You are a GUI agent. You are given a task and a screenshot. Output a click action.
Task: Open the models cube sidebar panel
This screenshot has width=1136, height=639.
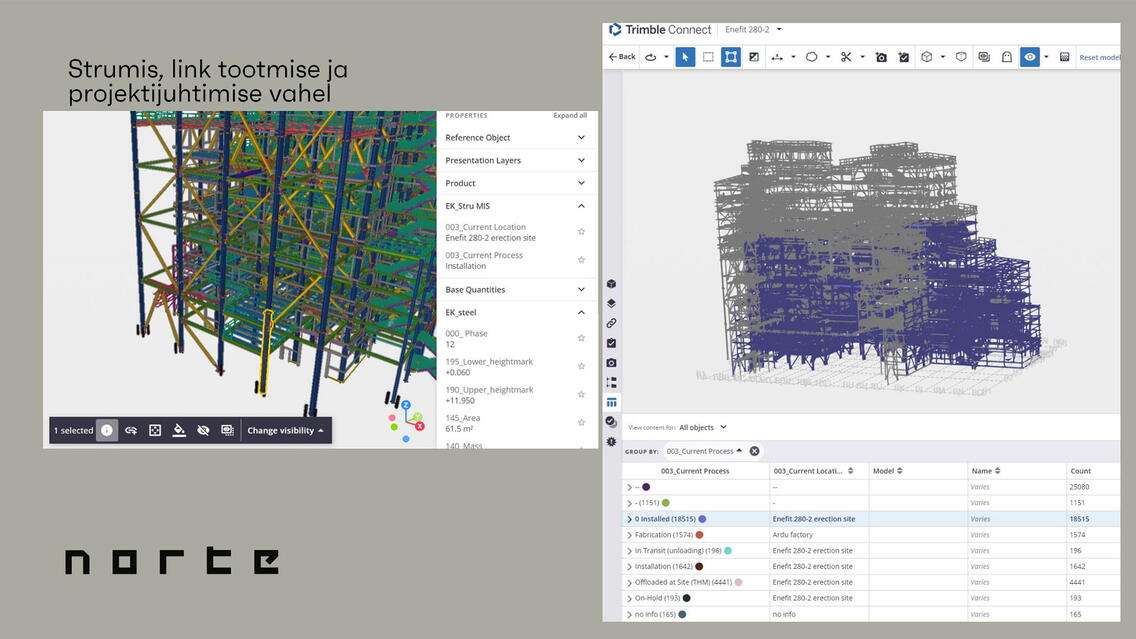[x=611, y=284]
